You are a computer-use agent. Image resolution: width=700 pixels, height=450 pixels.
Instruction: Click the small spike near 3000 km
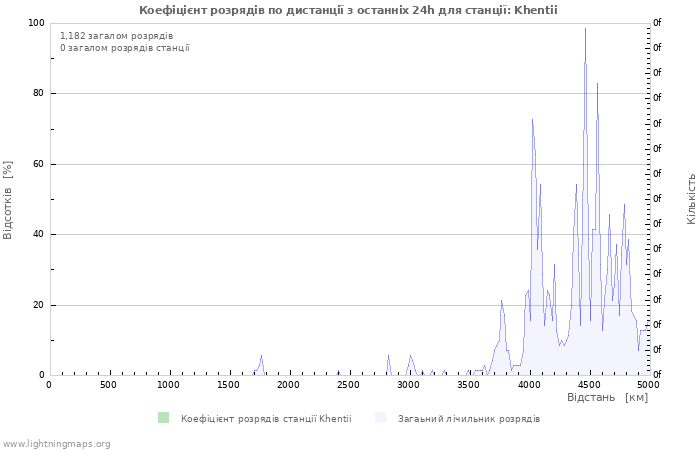[x=410, y=357]
